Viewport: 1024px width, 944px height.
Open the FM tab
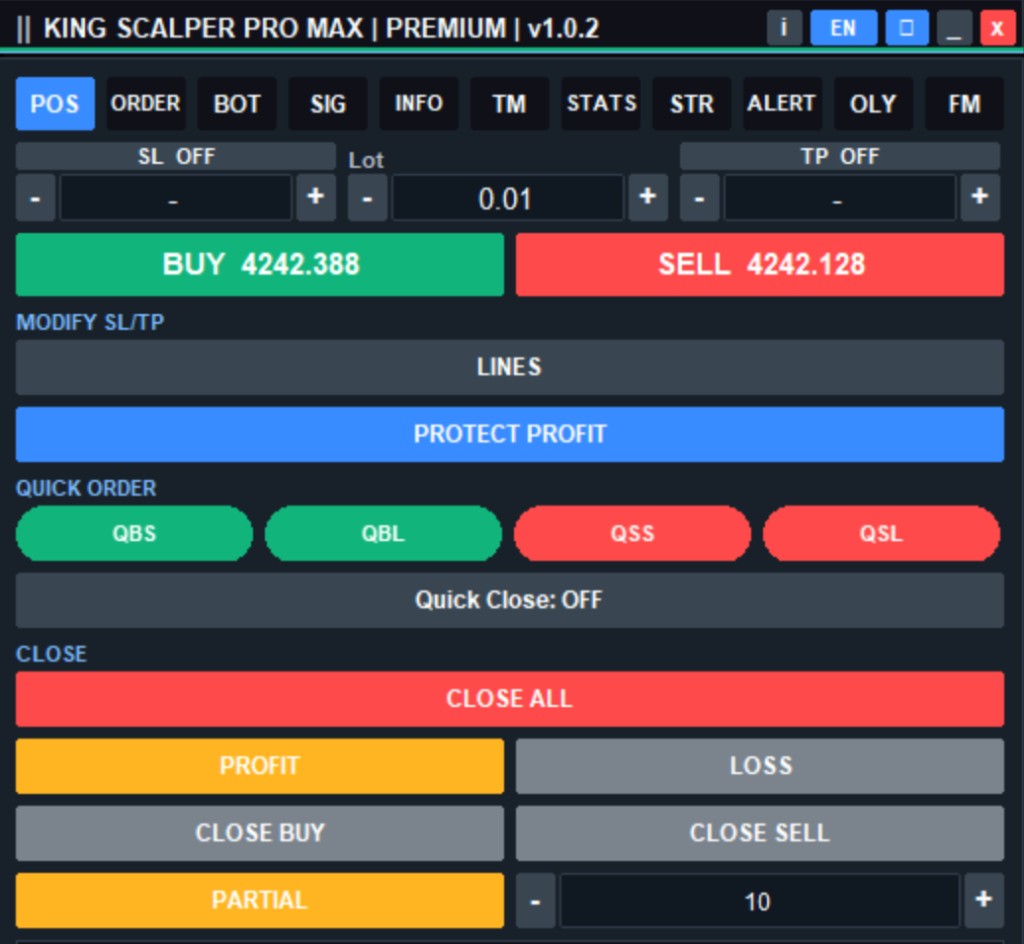pos(965,104)
